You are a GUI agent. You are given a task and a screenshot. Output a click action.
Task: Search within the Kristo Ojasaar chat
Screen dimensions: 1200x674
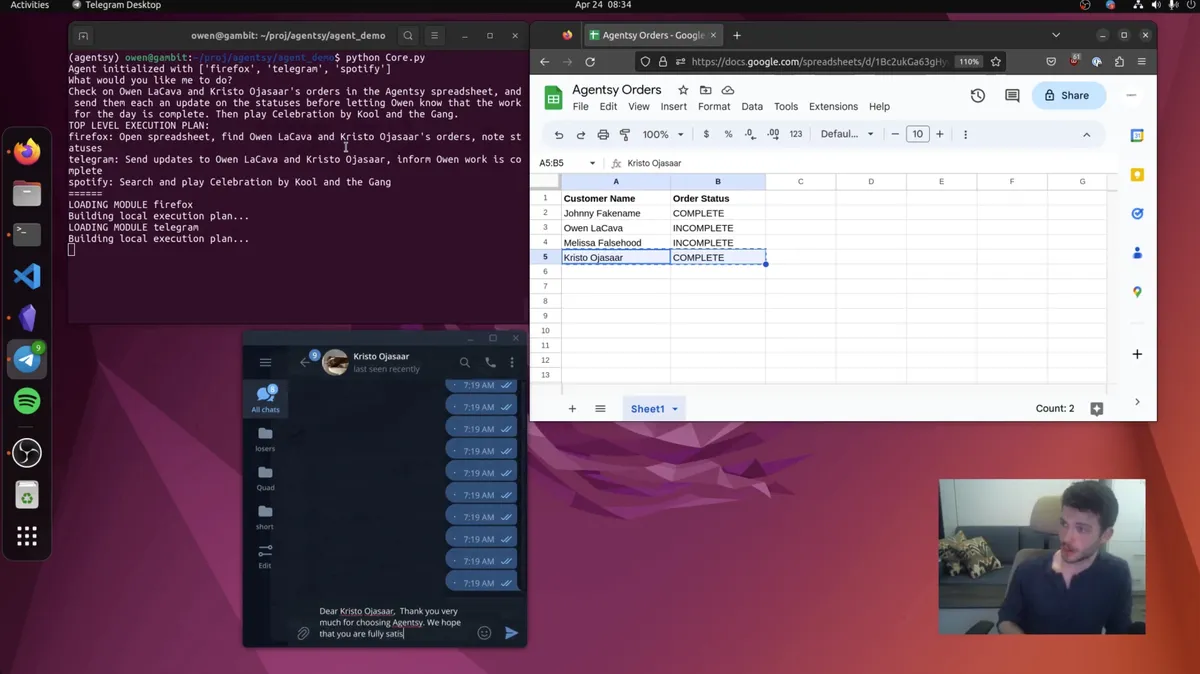[464, 362]
